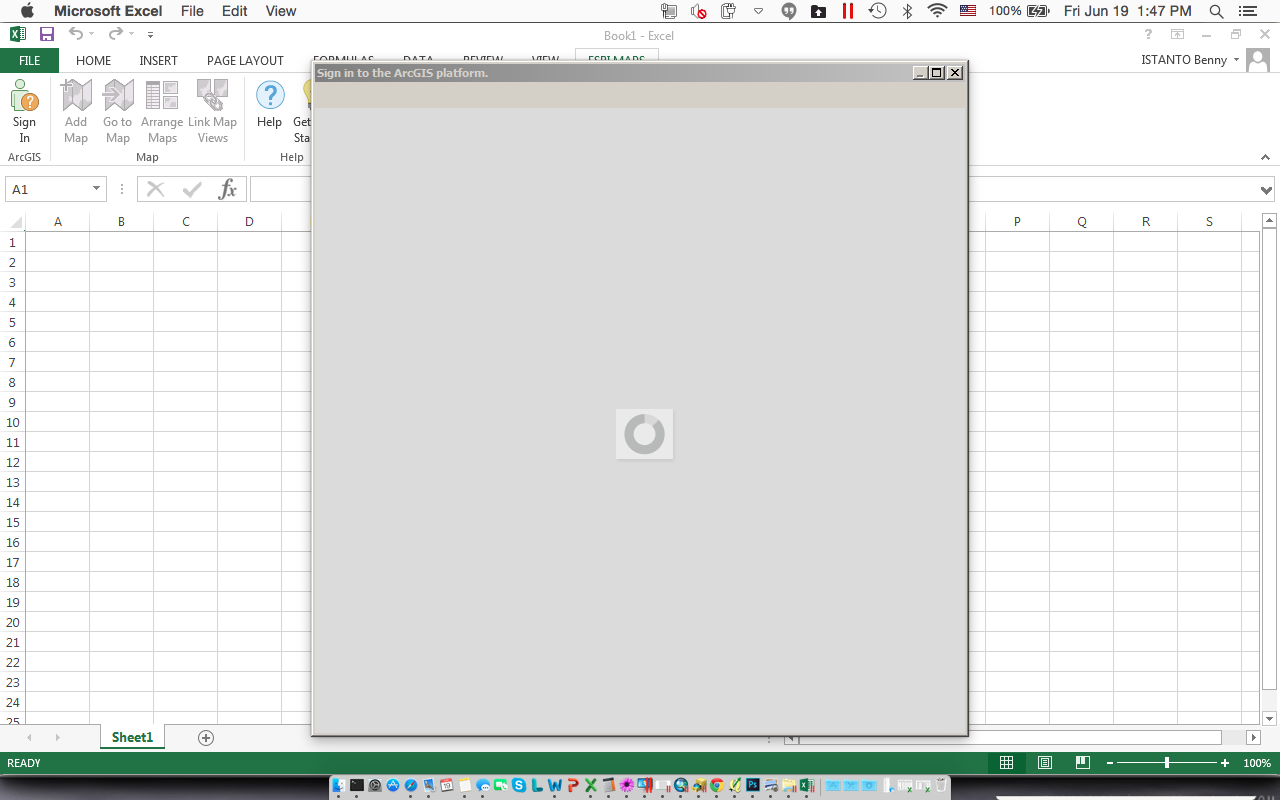Screen dimensions: 1280x800
Task: Open Skype from the Dock
Action: point(519,786)
